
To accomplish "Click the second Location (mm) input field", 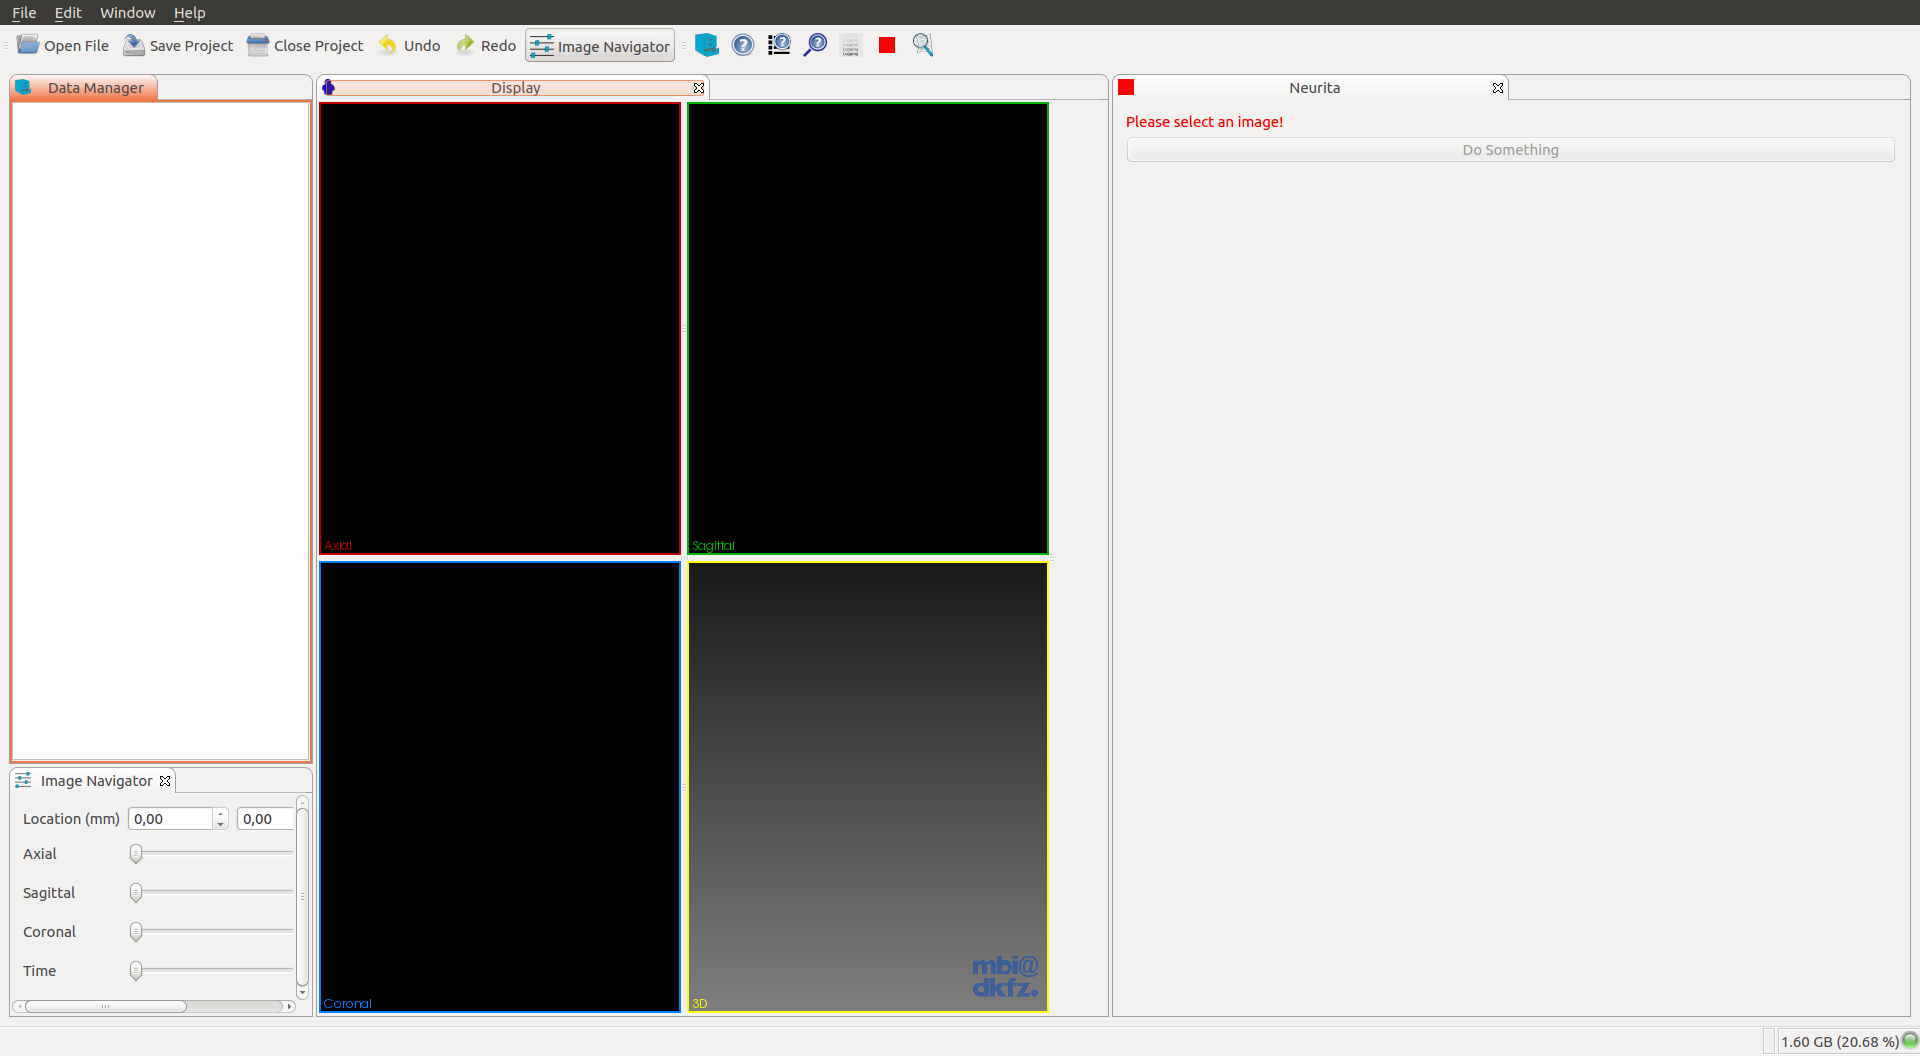I will 265,819.
